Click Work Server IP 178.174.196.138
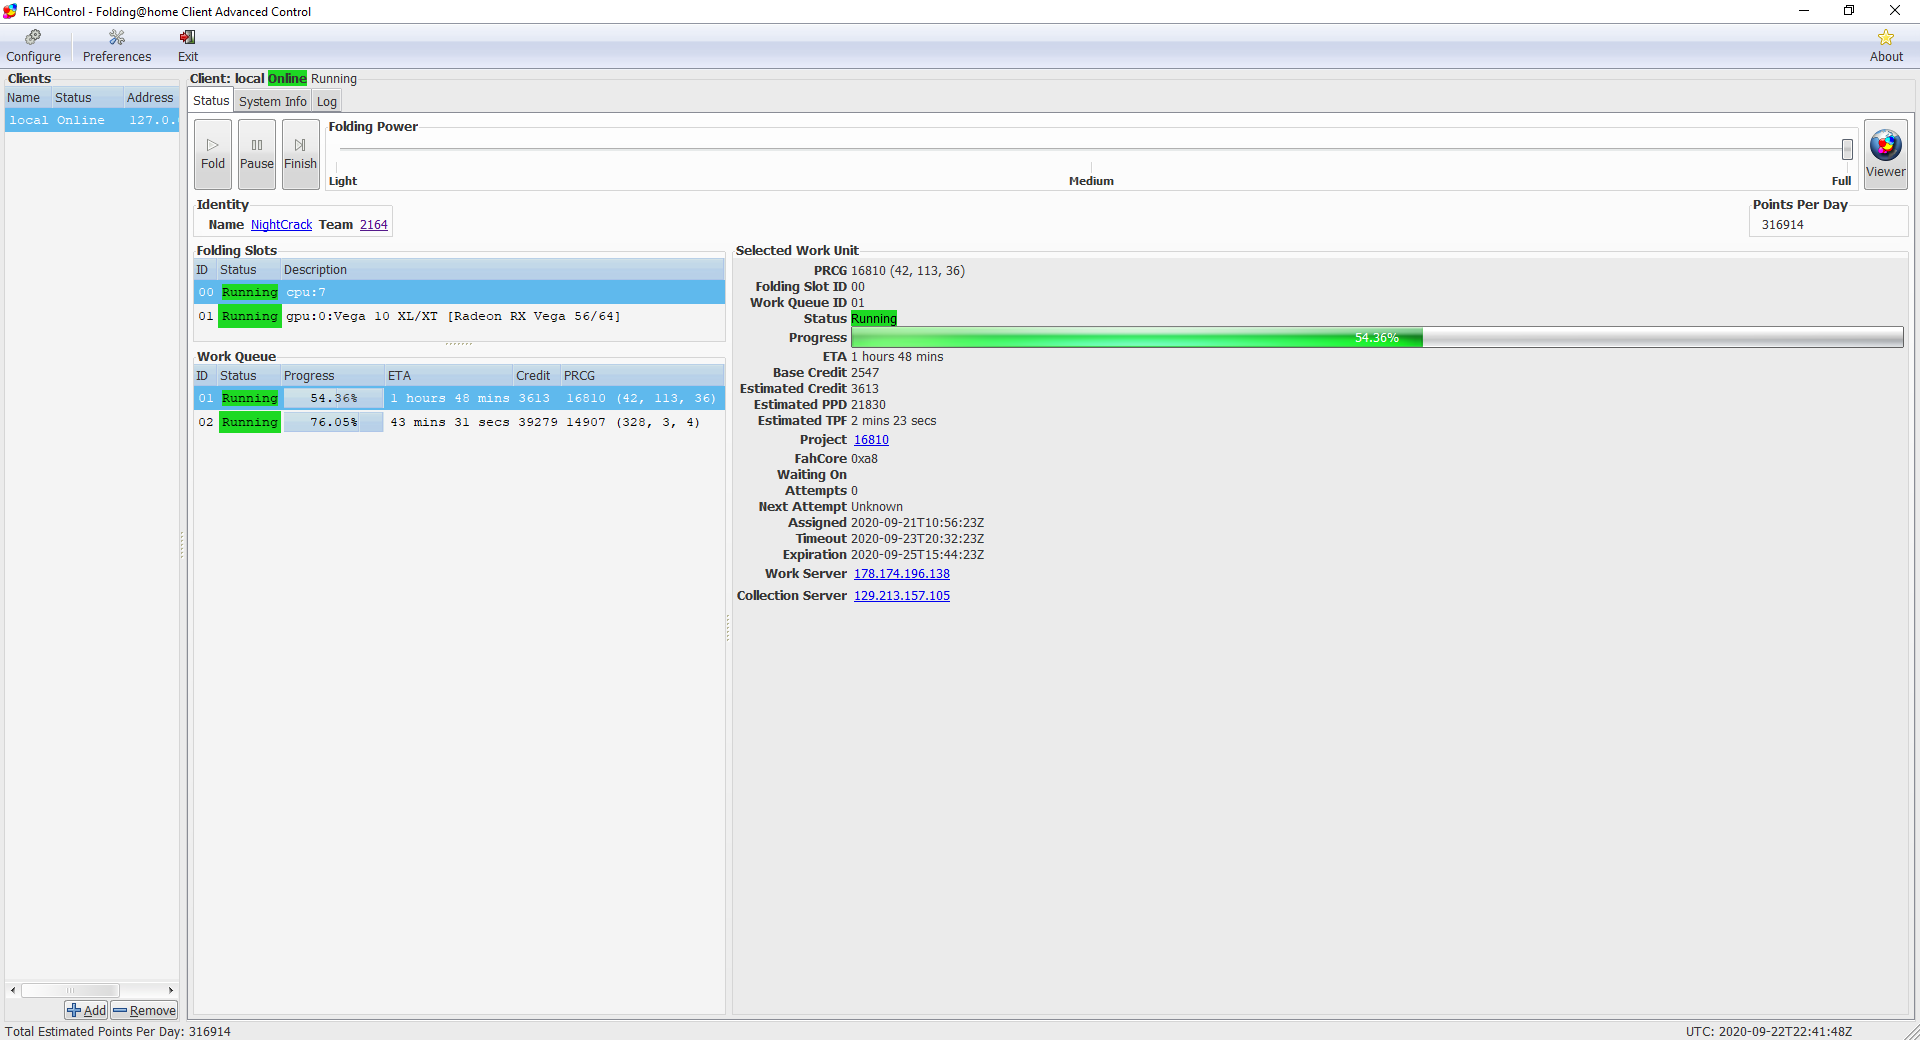 (x=901, y=574)
